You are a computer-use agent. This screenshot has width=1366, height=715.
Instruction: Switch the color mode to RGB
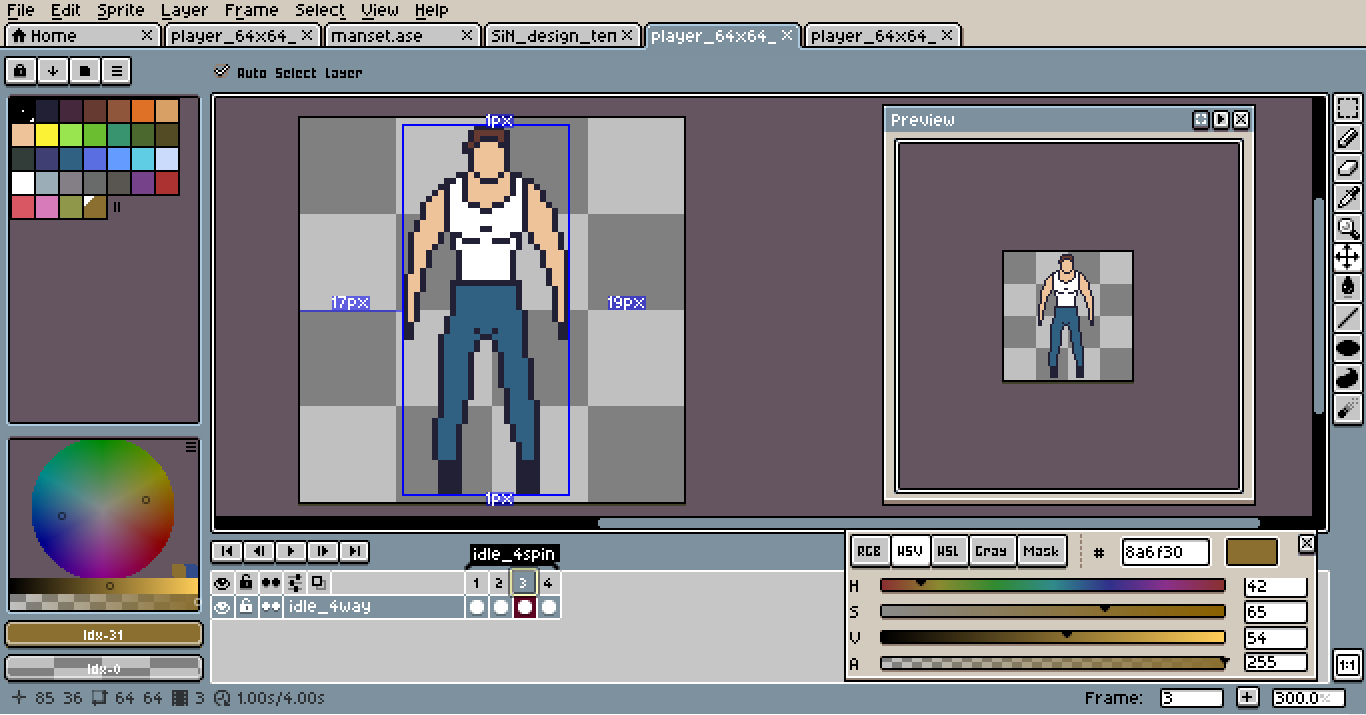869,551
